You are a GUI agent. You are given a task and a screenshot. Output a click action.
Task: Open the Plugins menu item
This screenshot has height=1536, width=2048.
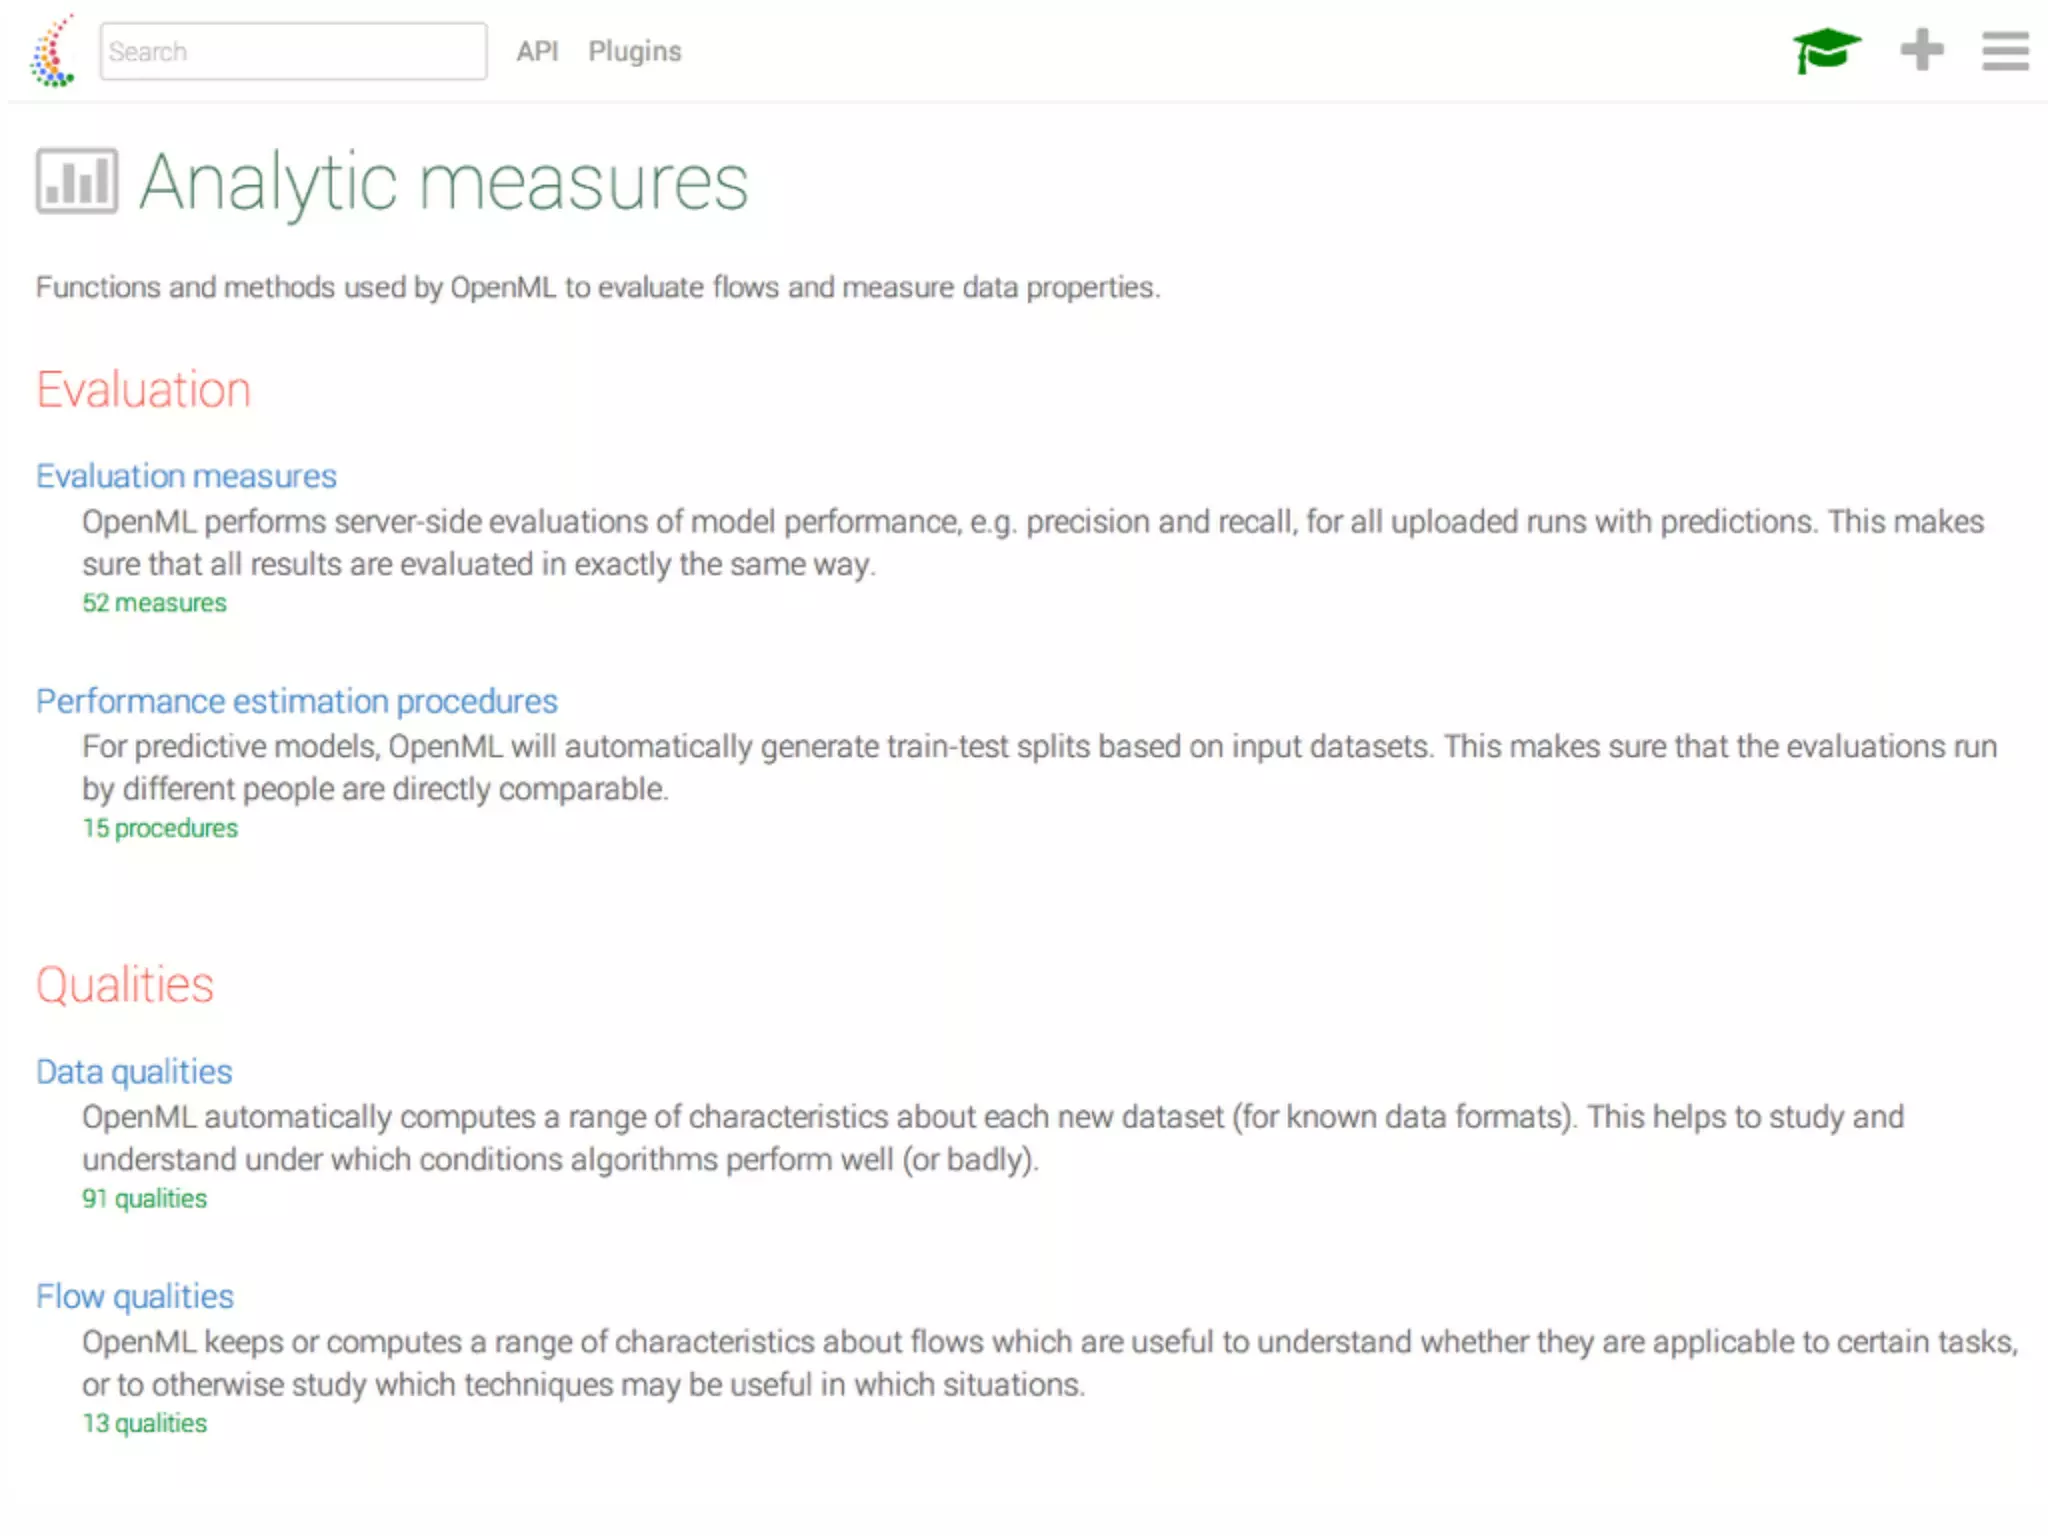coord(634,51)
